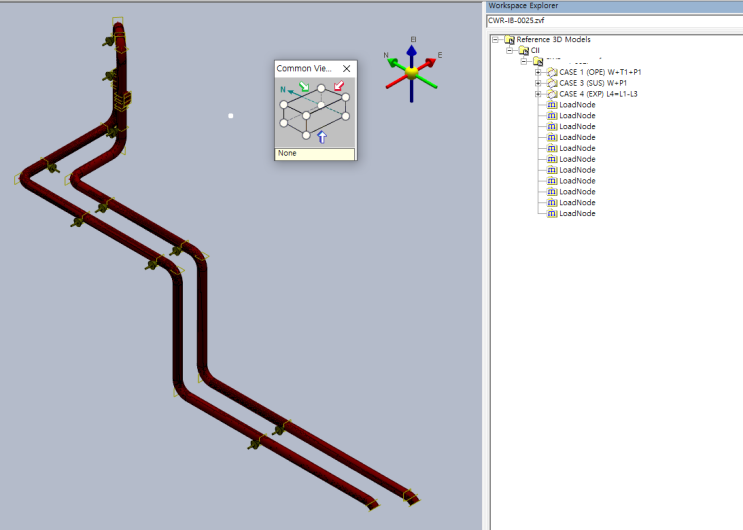Collapse the Reference 3D Models tree node
Image resolution: width=743 pixels, height=530 pixels.
coord(495,40)
